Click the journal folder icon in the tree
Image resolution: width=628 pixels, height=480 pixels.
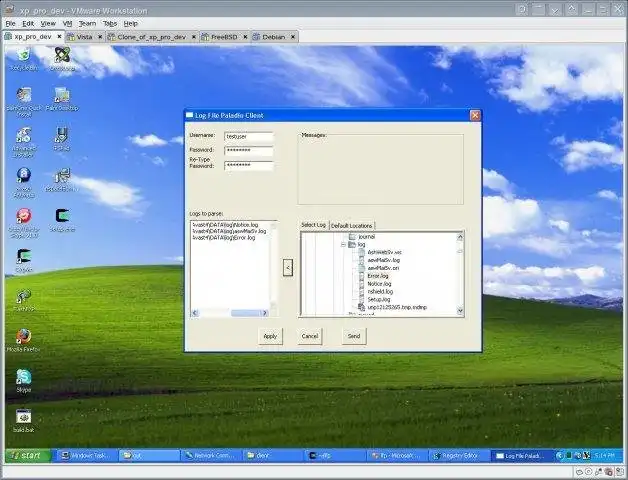[352, 237]
